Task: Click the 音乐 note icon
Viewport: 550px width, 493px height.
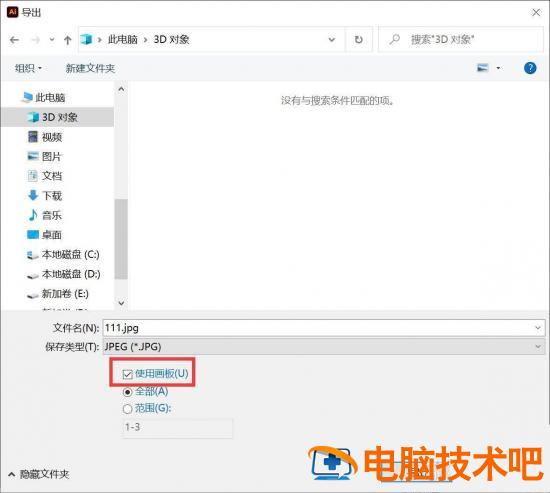Action: [x=33, y=215]
